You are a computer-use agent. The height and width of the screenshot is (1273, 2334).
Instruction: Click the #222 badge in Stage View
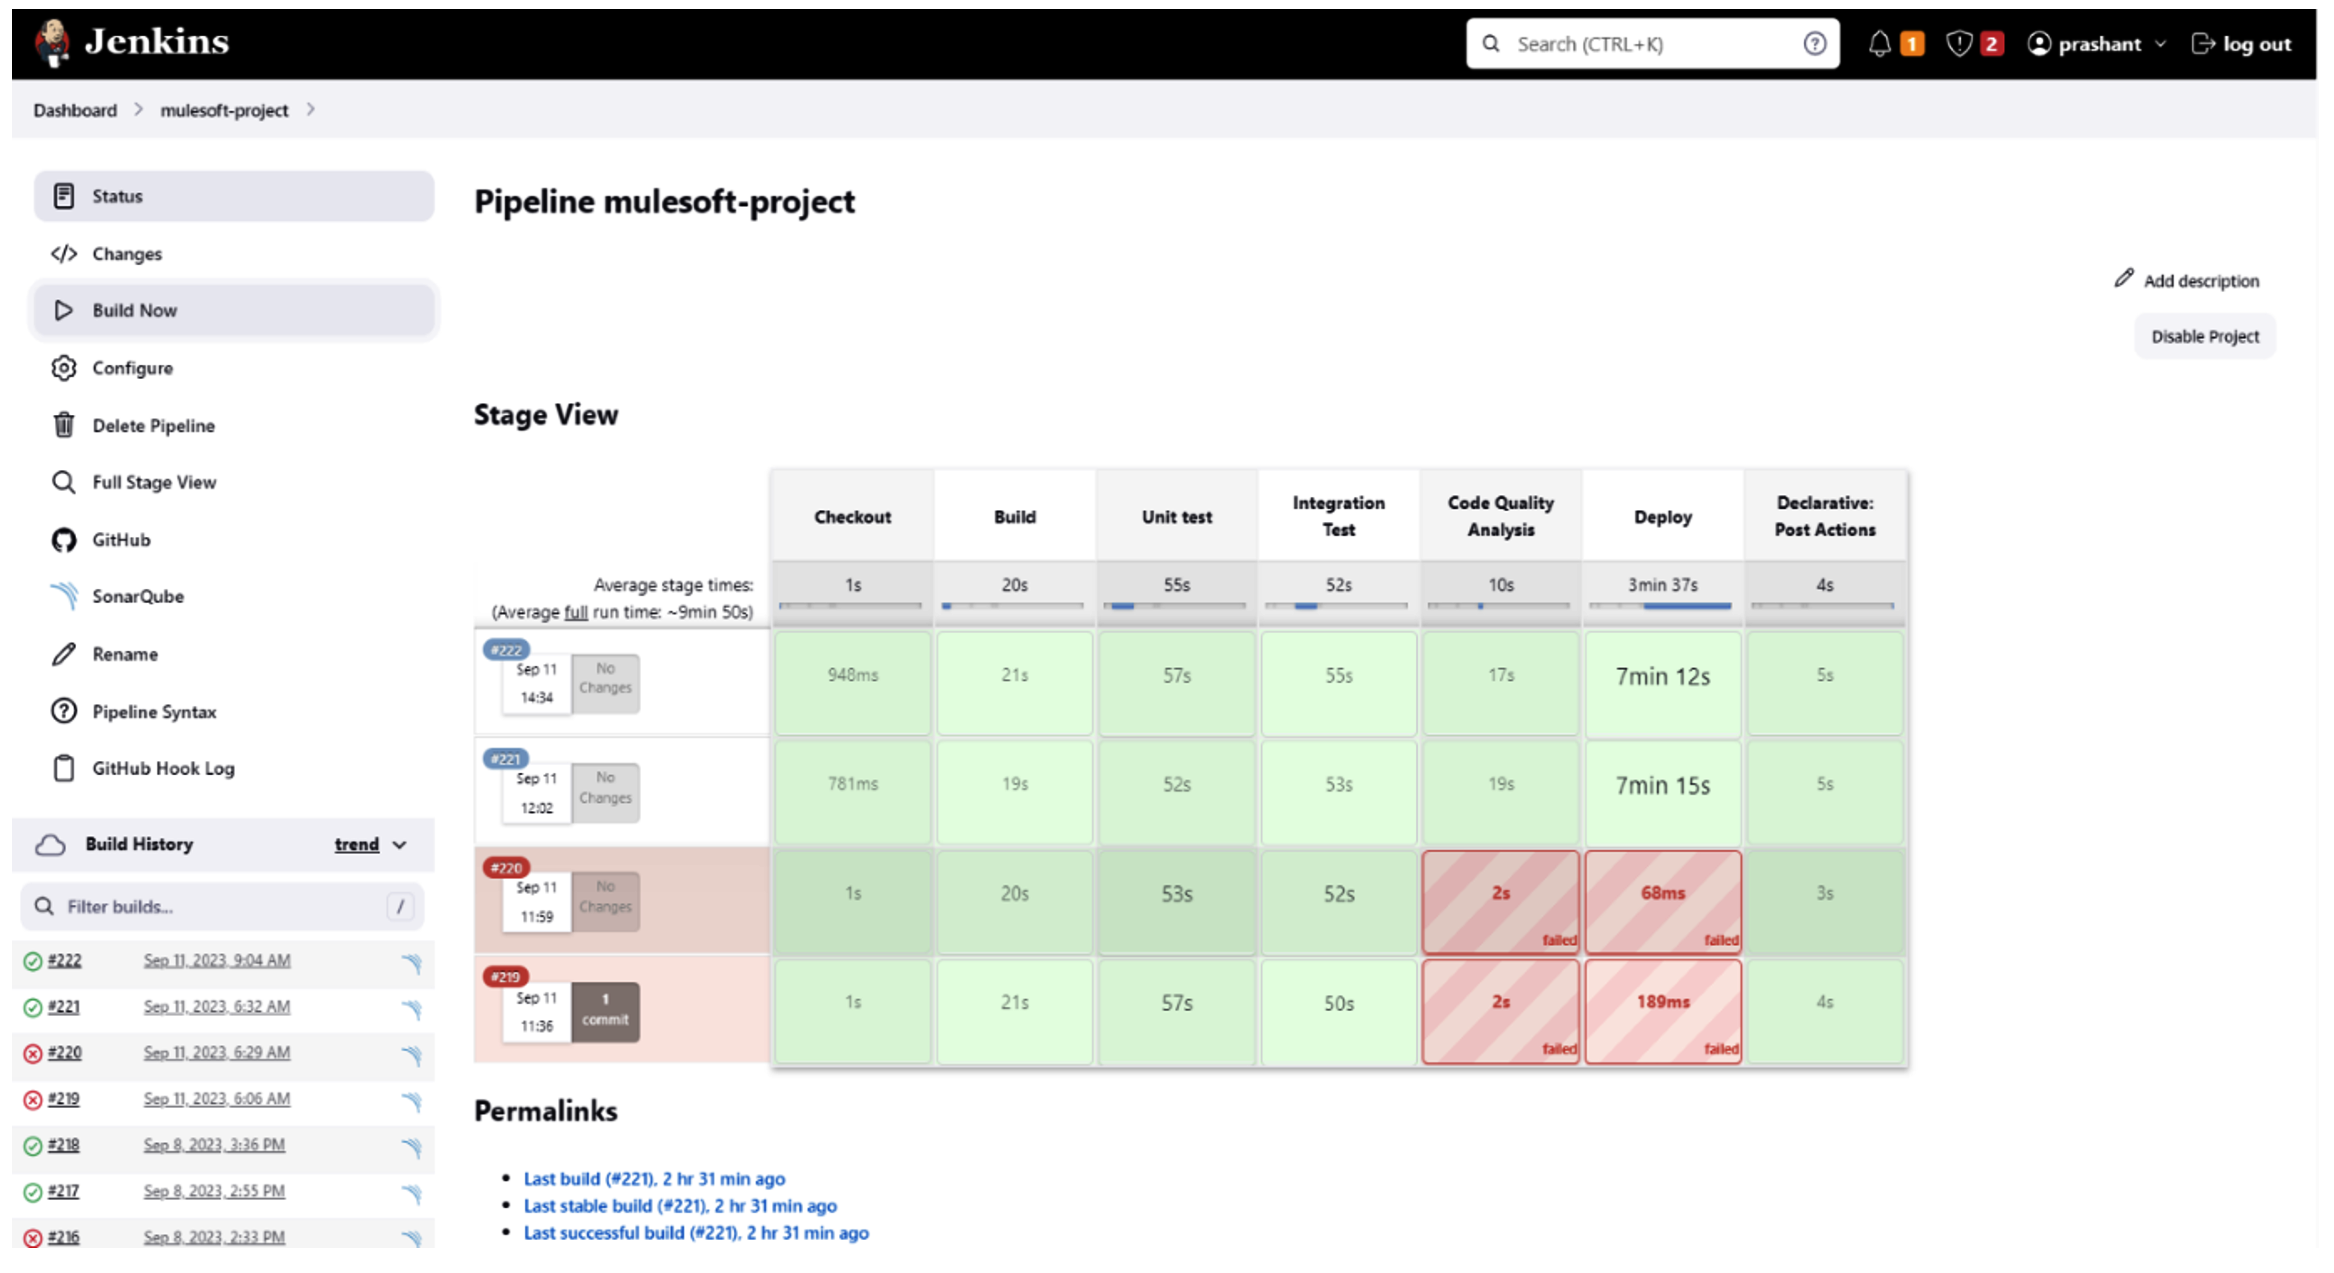click(x=506, y=650)
